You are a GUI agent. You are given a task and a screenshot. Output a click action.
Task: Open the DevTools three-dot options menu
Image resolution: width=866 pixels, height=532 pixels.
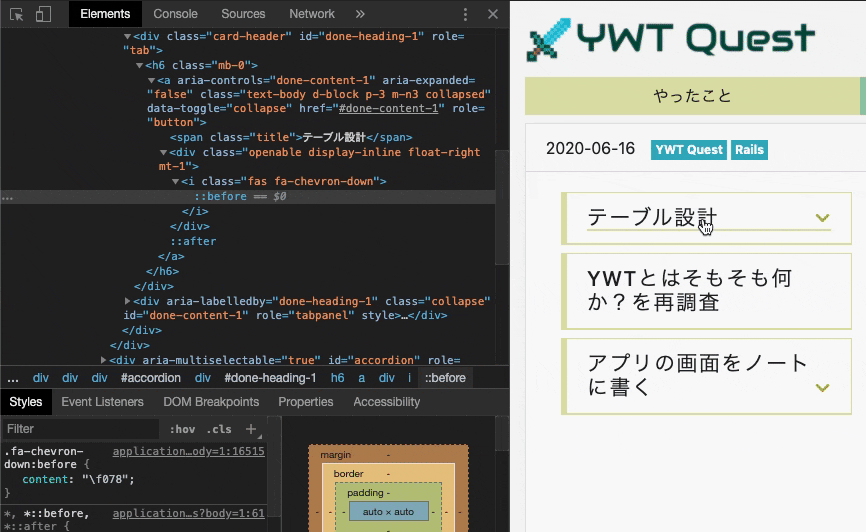pos(465,14)
